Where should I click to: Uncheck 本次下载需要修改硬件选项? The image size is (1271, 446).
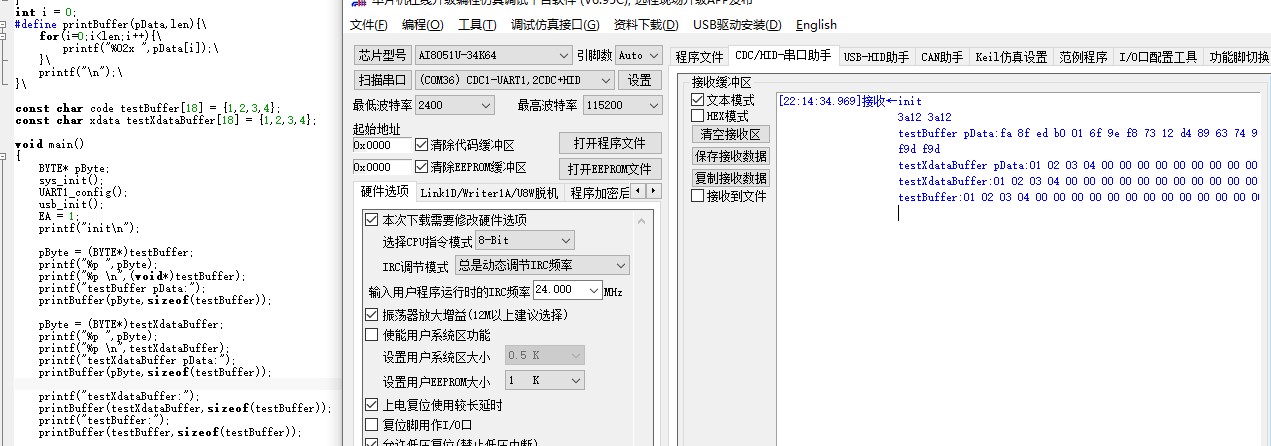click(372, 220)
